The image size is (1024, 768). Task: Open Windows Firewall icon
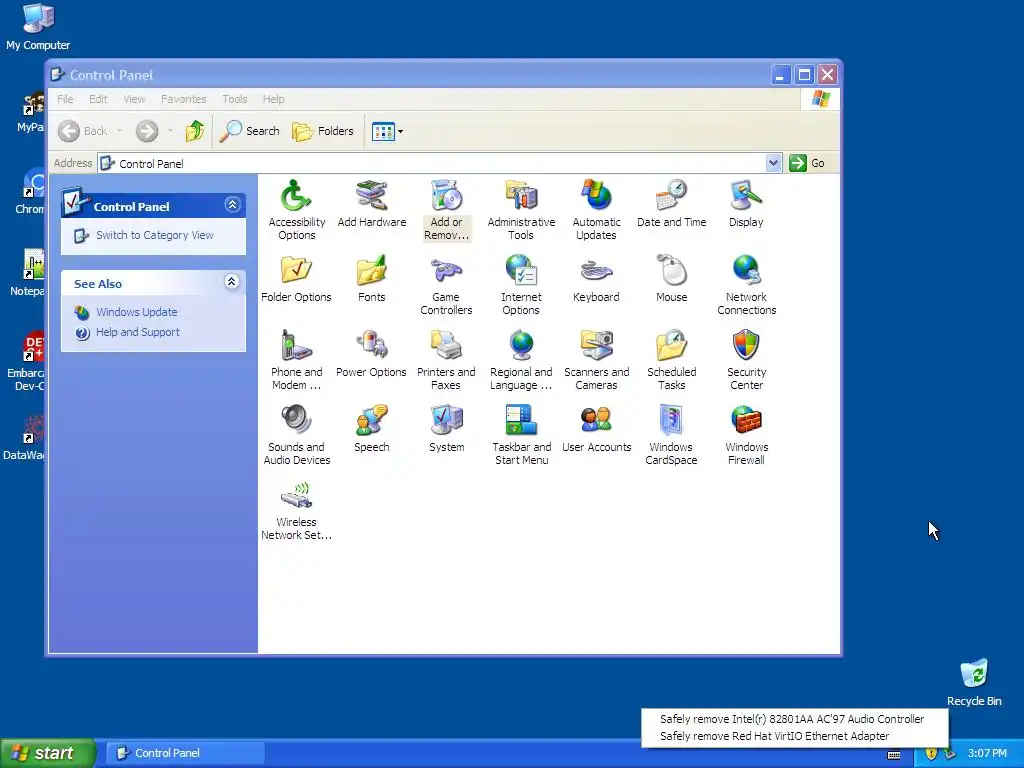pos(746,435)
